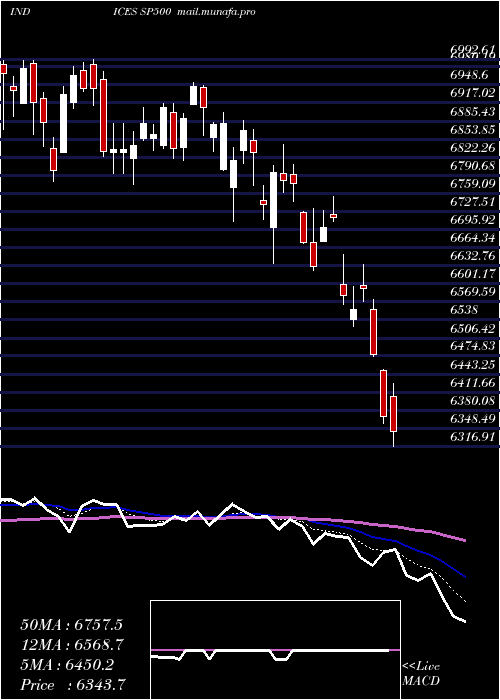Select the 6948.6 price level label

tap(469, 75)
